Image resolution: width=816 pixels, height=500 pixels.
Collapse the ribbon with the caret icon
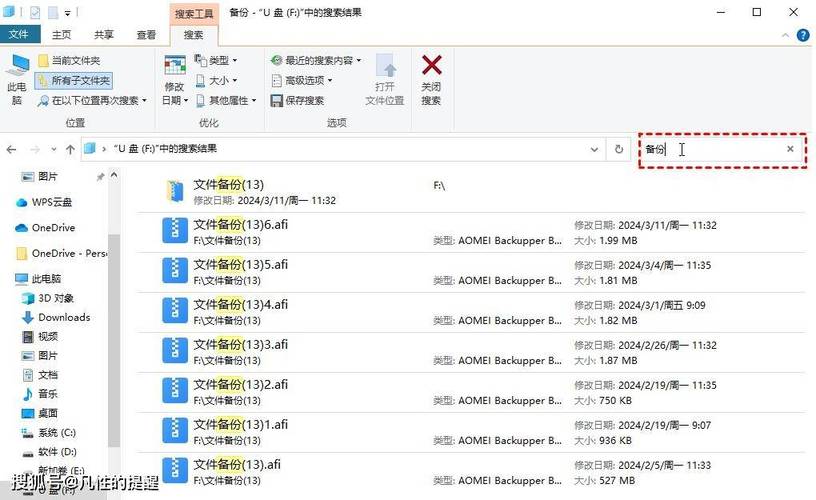point(785,35)
